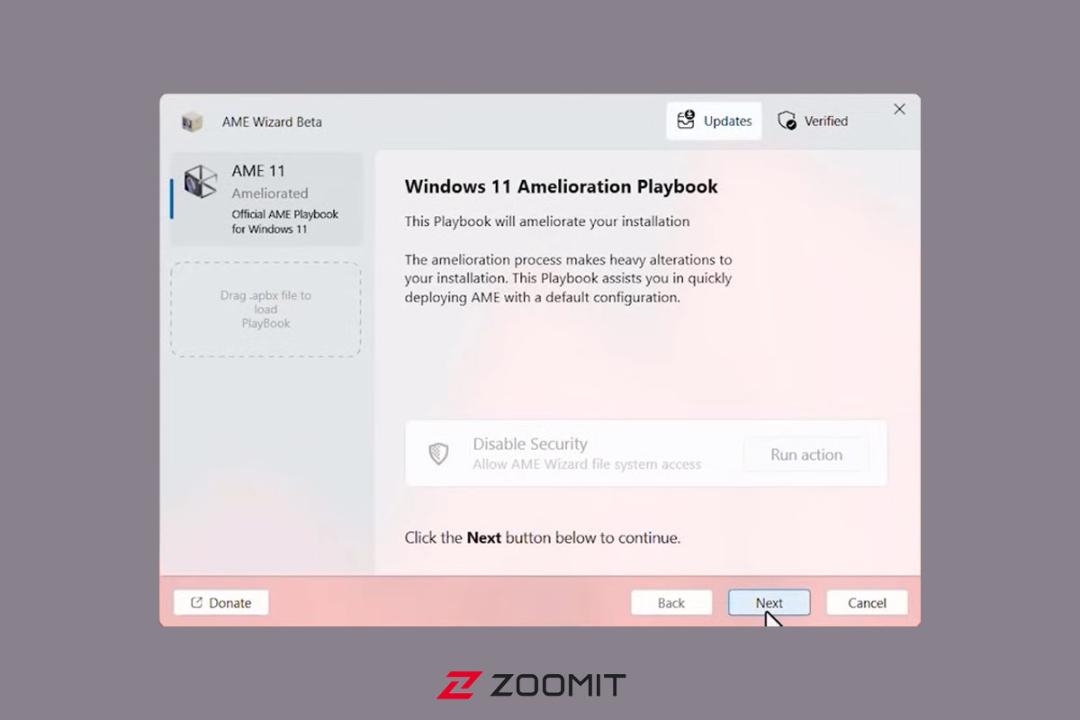Click the Donate button

221,602
